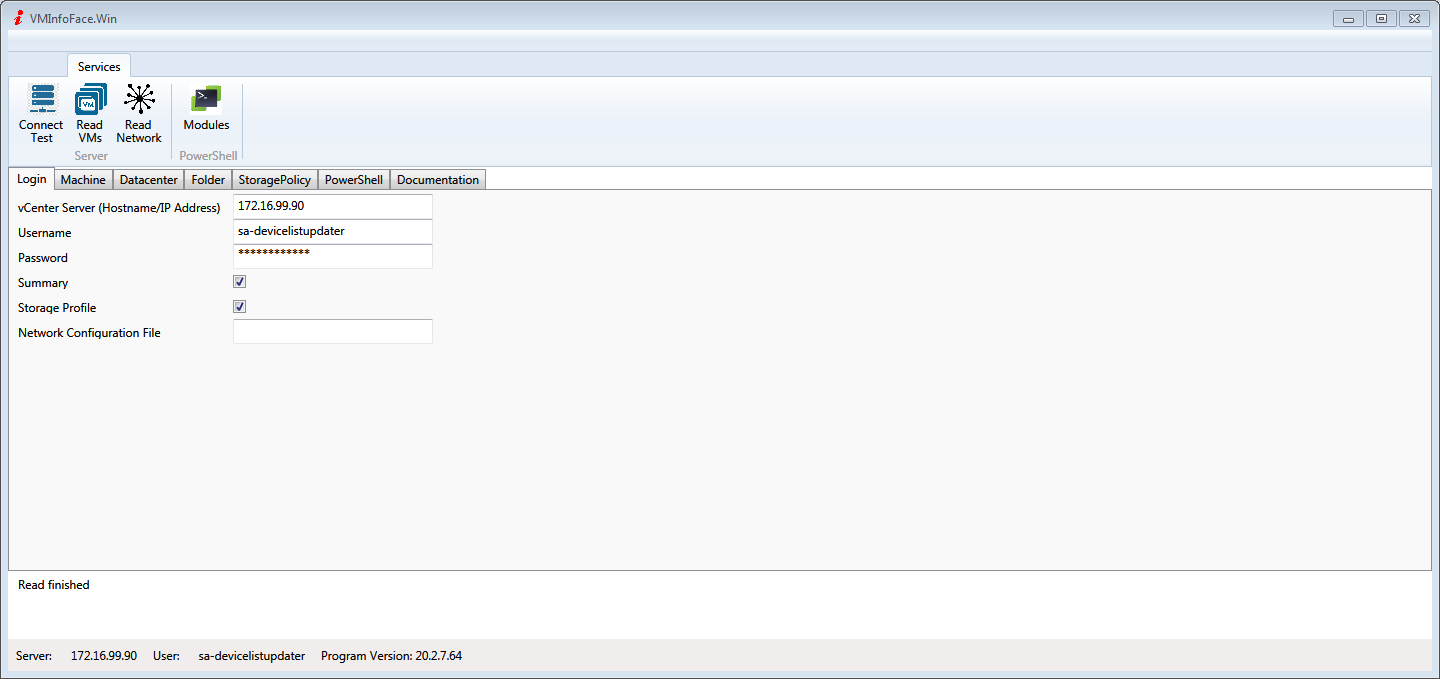Toggle the Summary checkbox
The image size is (1440, 679).
tap(240, 282)
